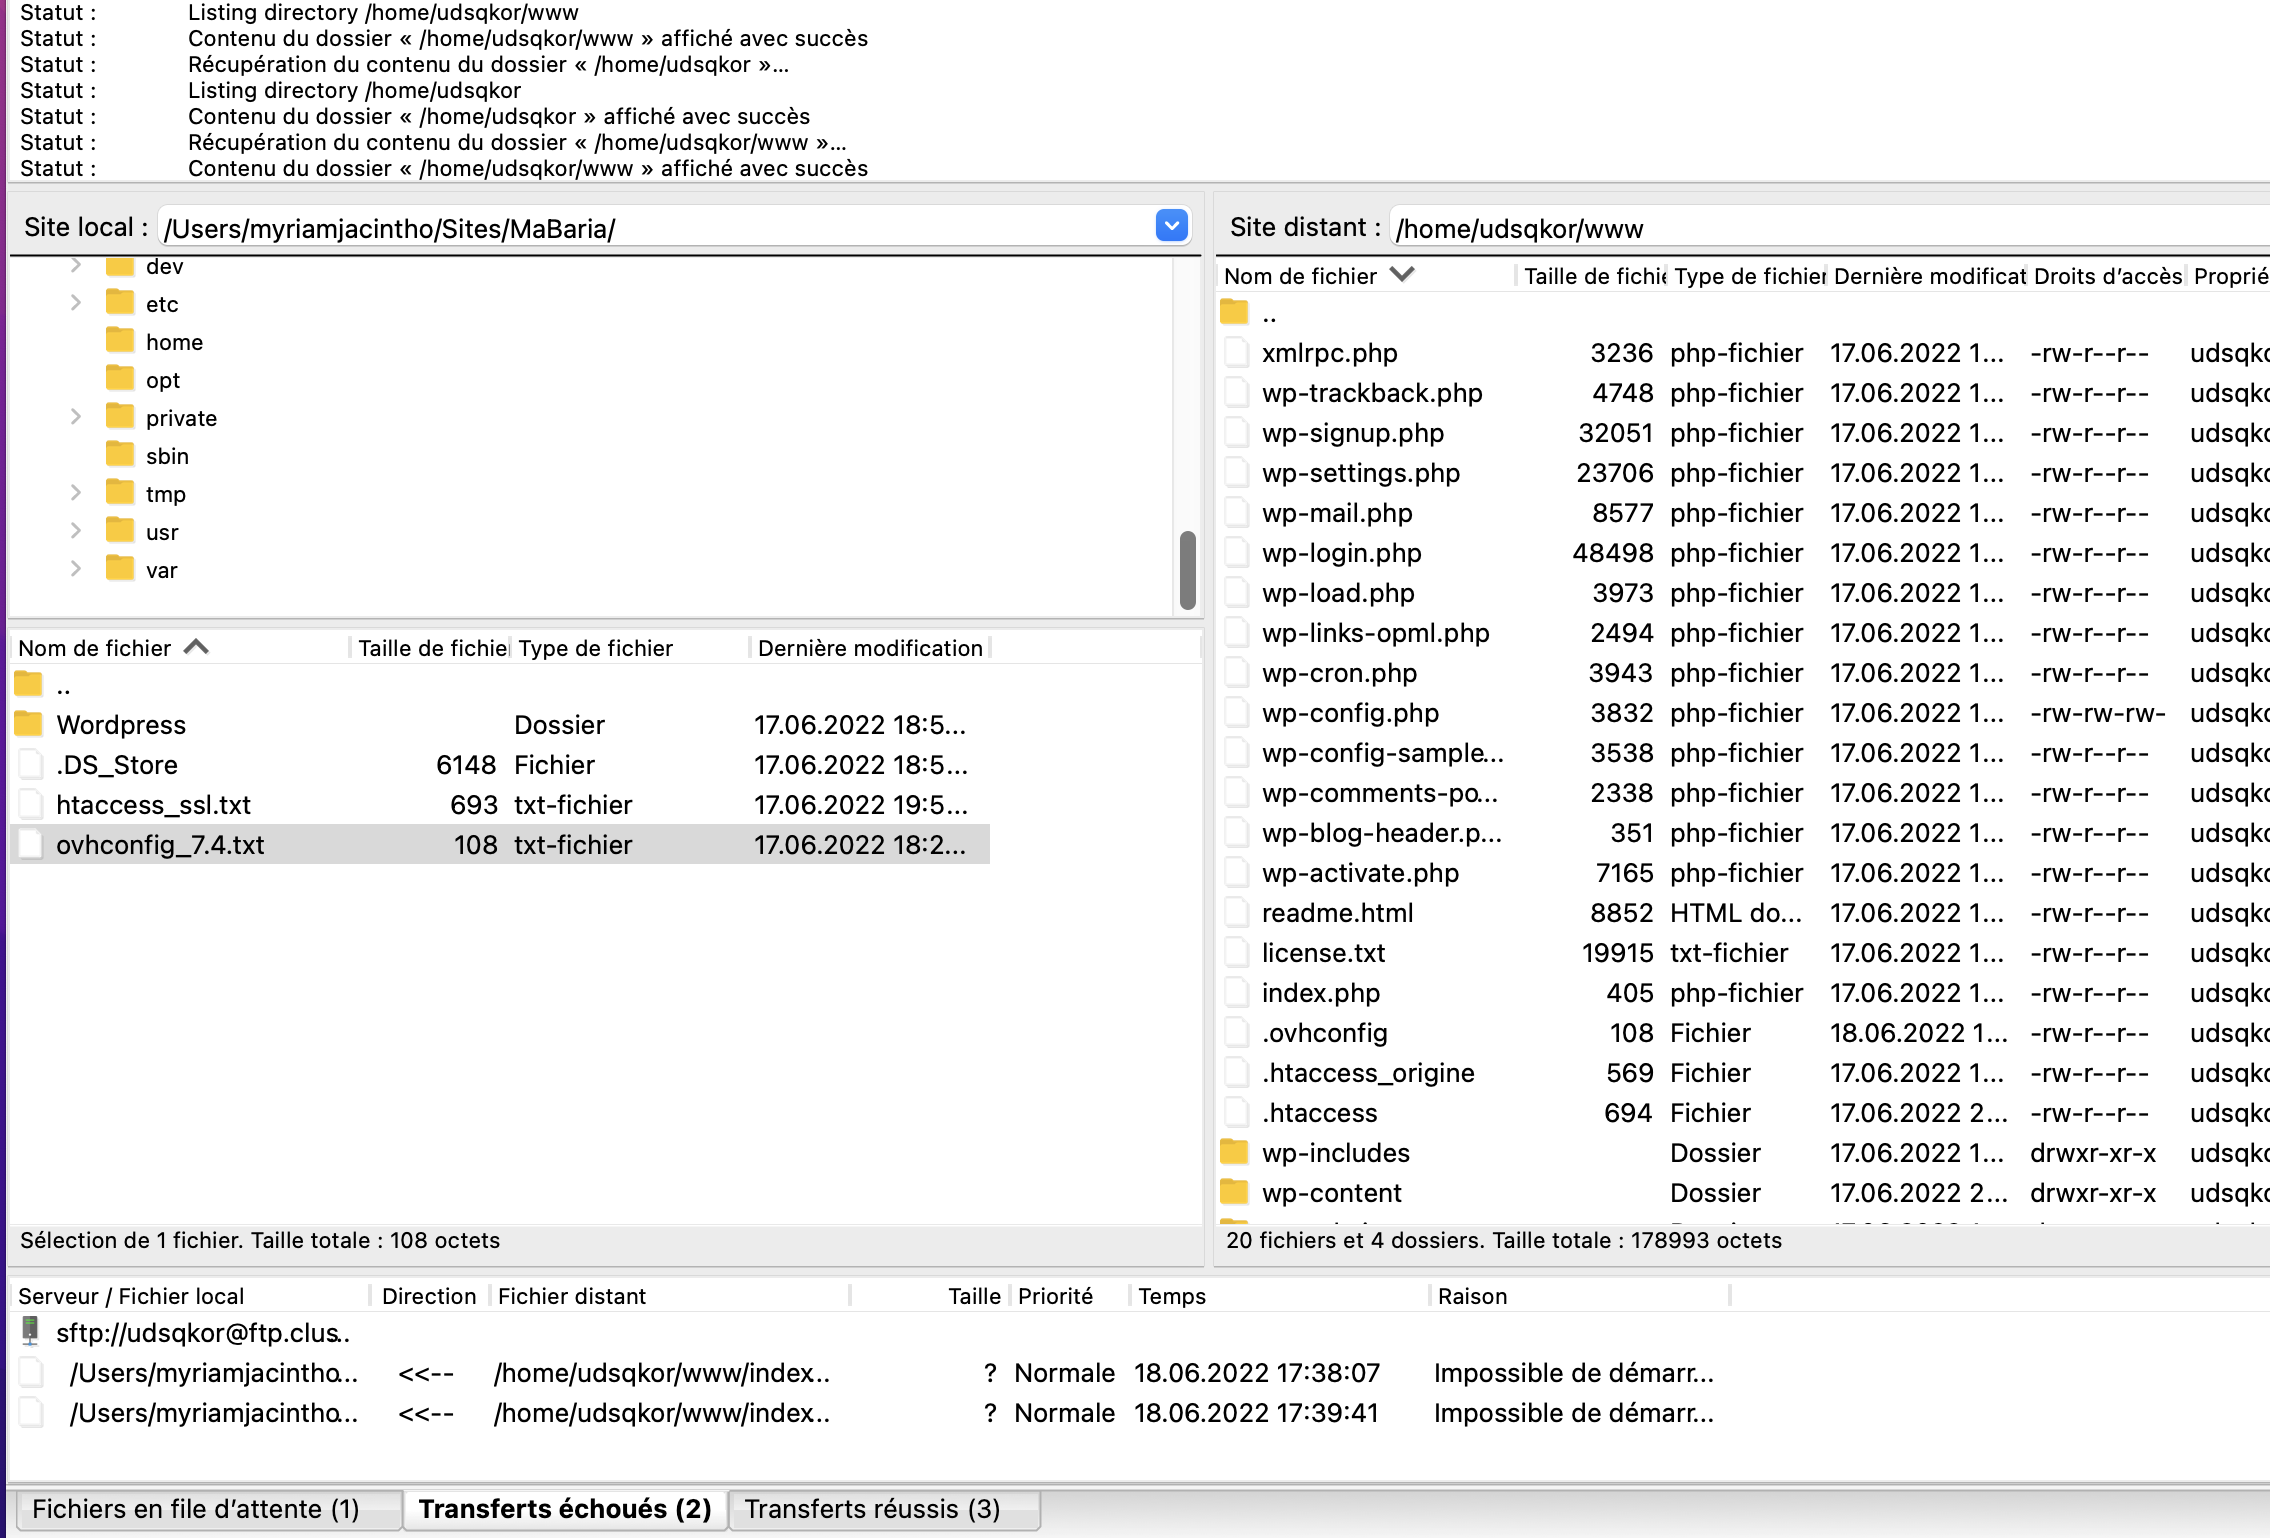
Task: Click the remote parent directory folder icon
Action: point(1235,314)
